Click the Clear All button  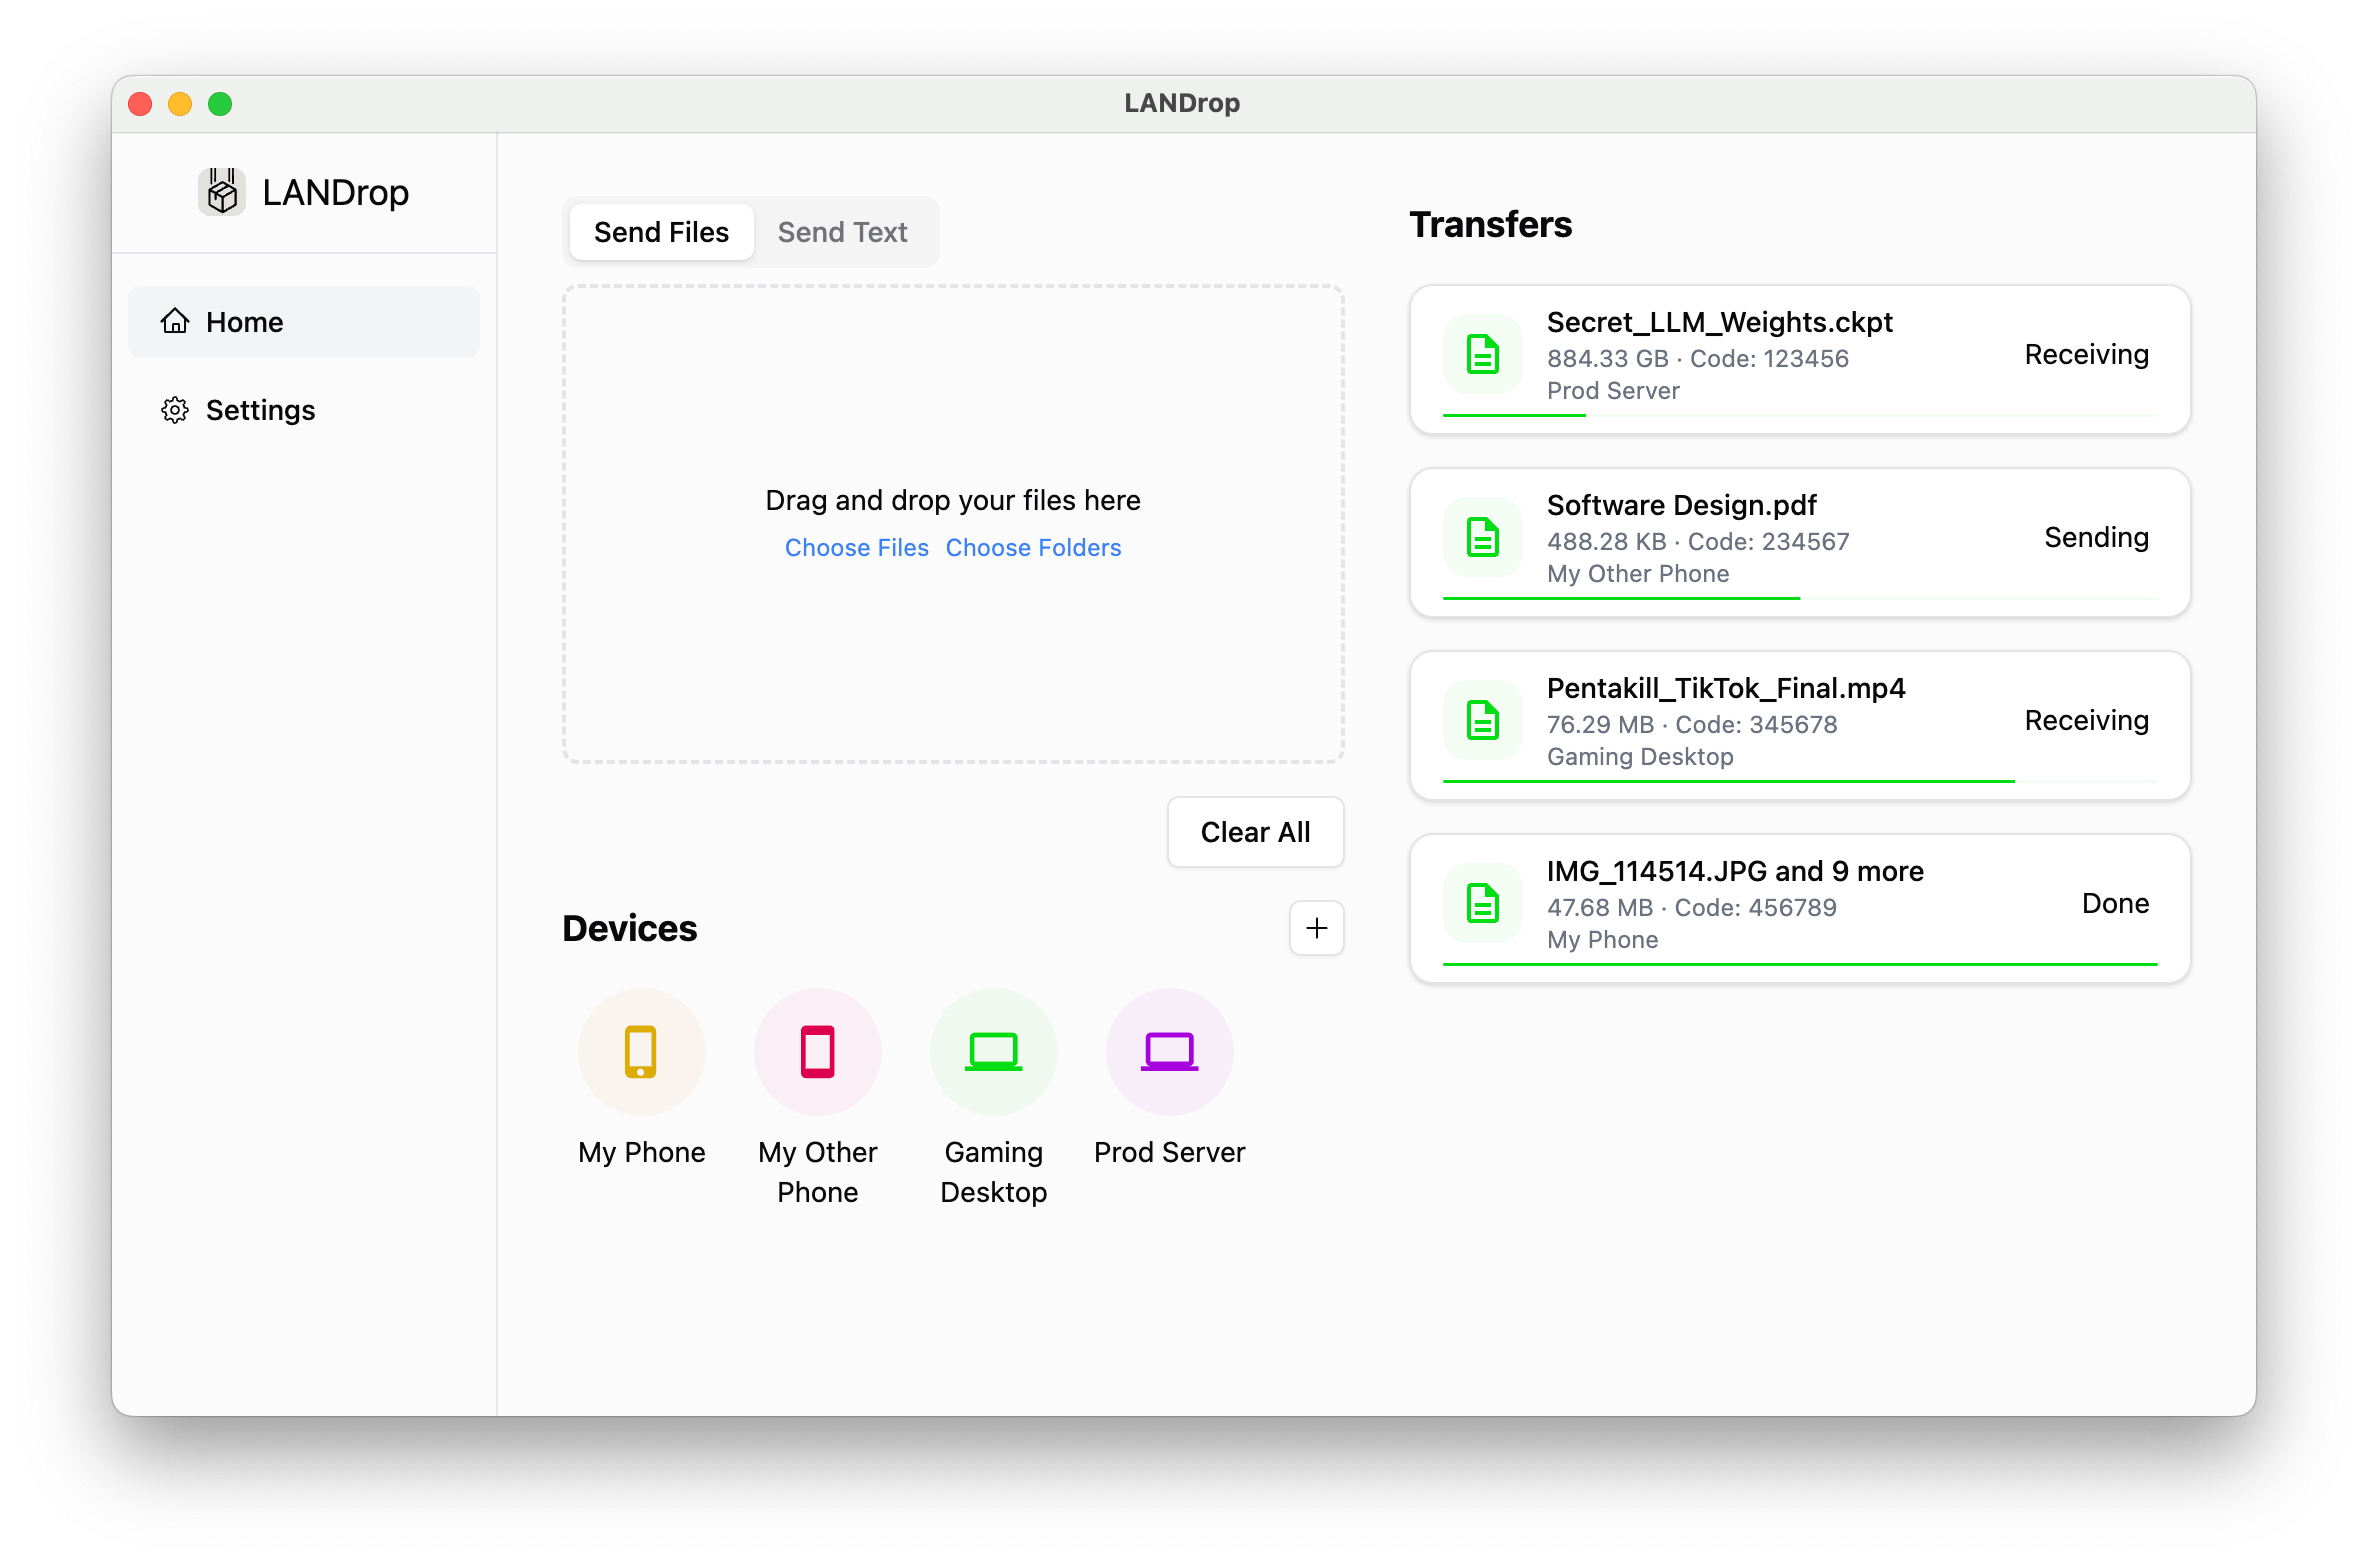pos(1255,831)
